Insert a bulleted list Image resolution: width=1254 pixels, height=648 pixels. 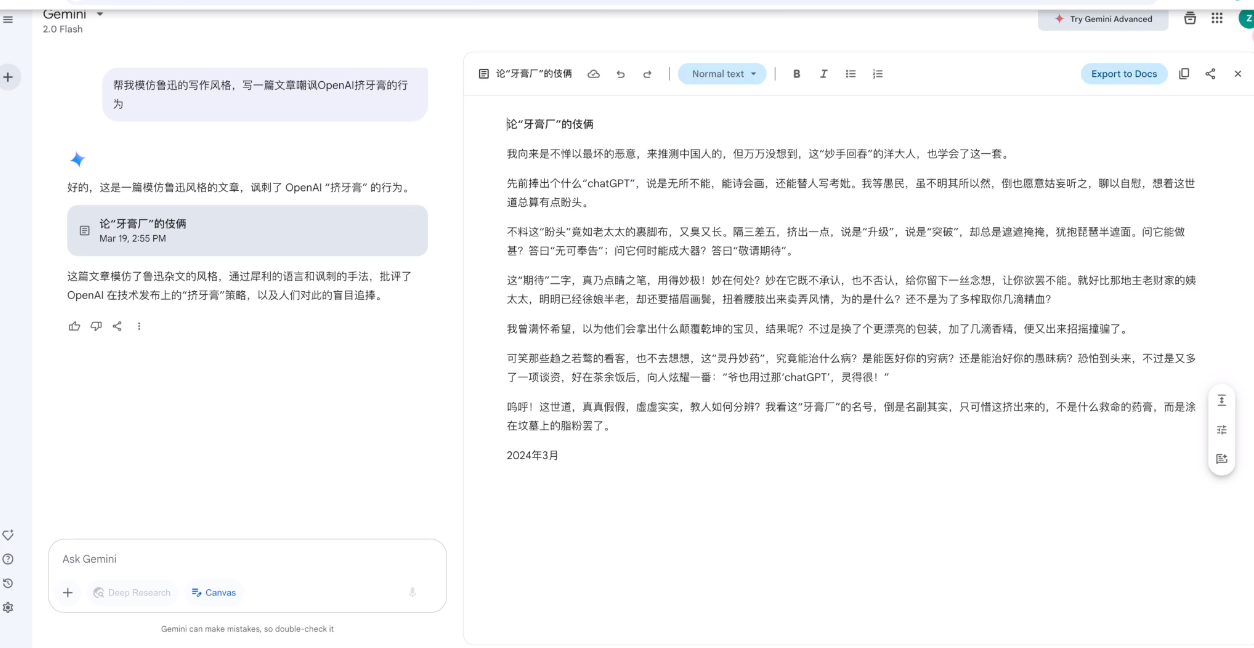(x=851, y=74)
